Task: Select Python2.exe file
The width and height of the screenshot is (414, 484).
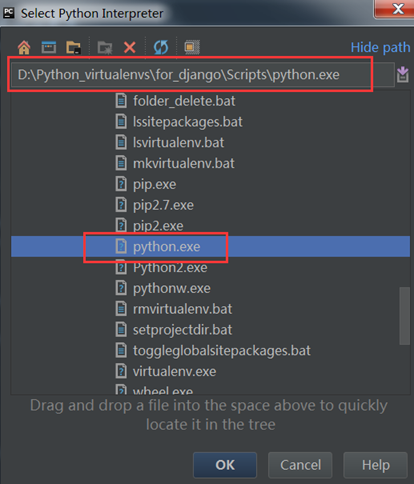Action: (x=170, y=267)
